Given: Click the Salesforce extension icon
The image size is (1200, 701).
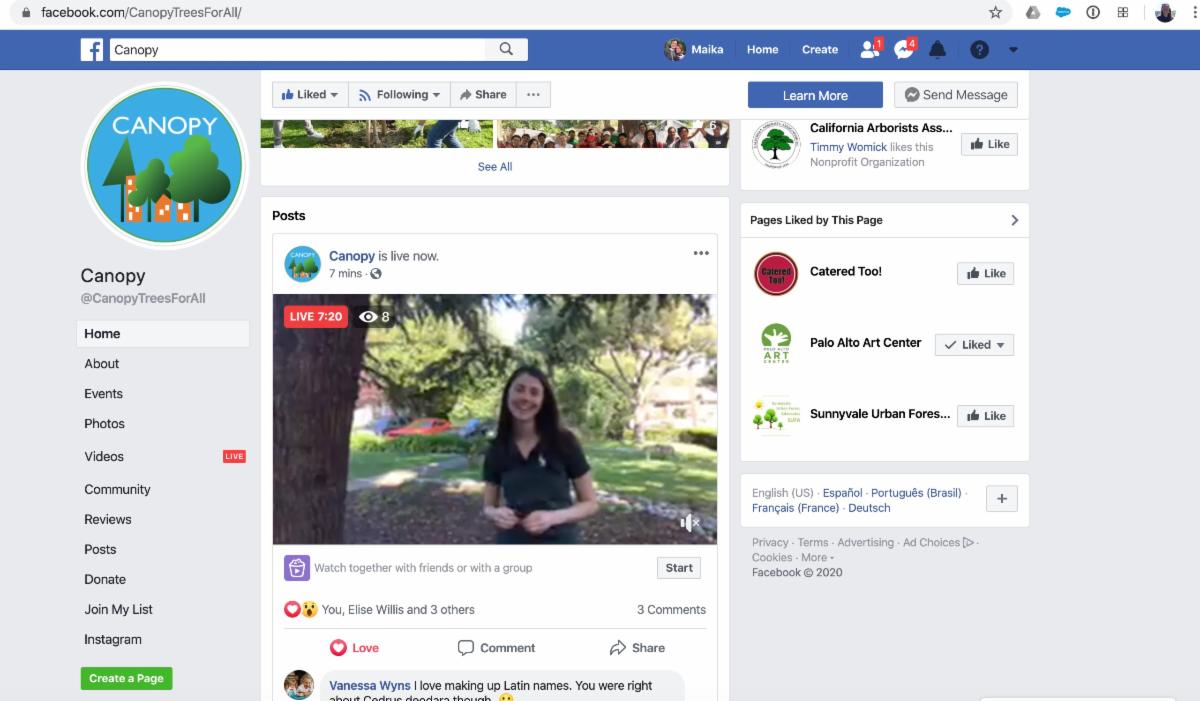Looking at the screenshot, I should (x=1063, y=13).
